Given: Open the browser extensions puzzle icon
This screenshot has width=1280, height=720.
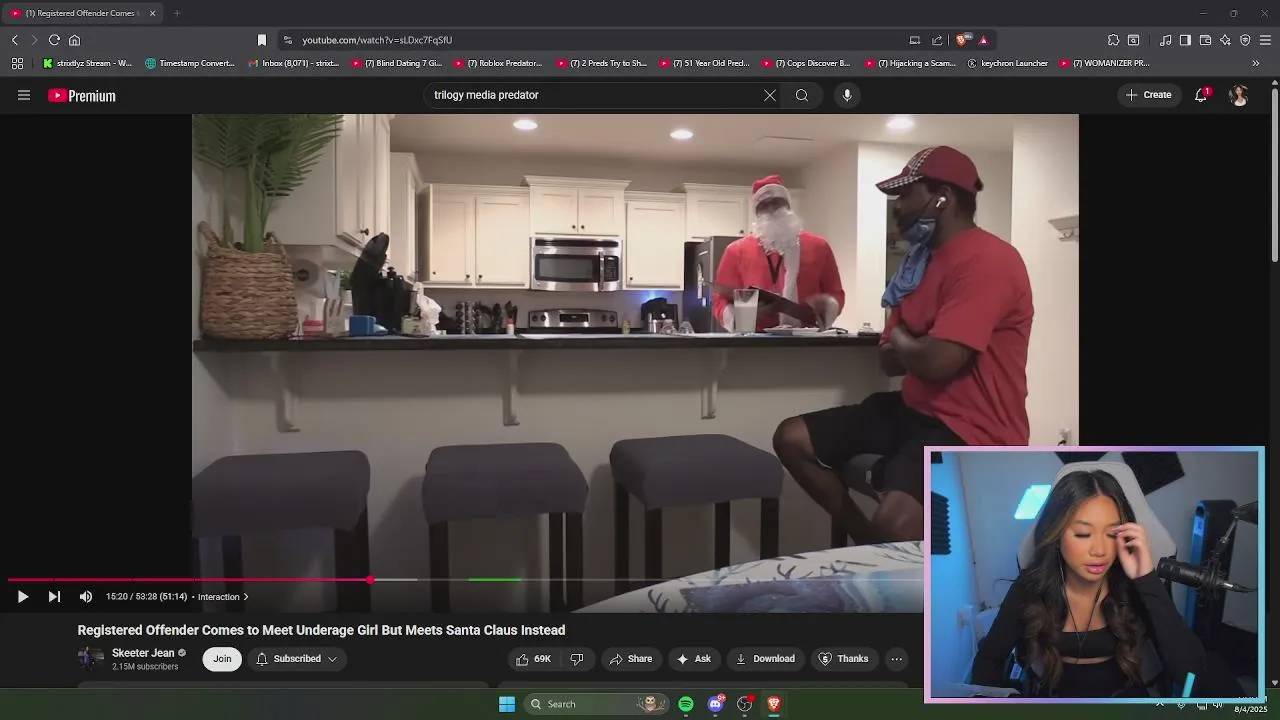Looking at the screenshot, I should (1113, 40).
